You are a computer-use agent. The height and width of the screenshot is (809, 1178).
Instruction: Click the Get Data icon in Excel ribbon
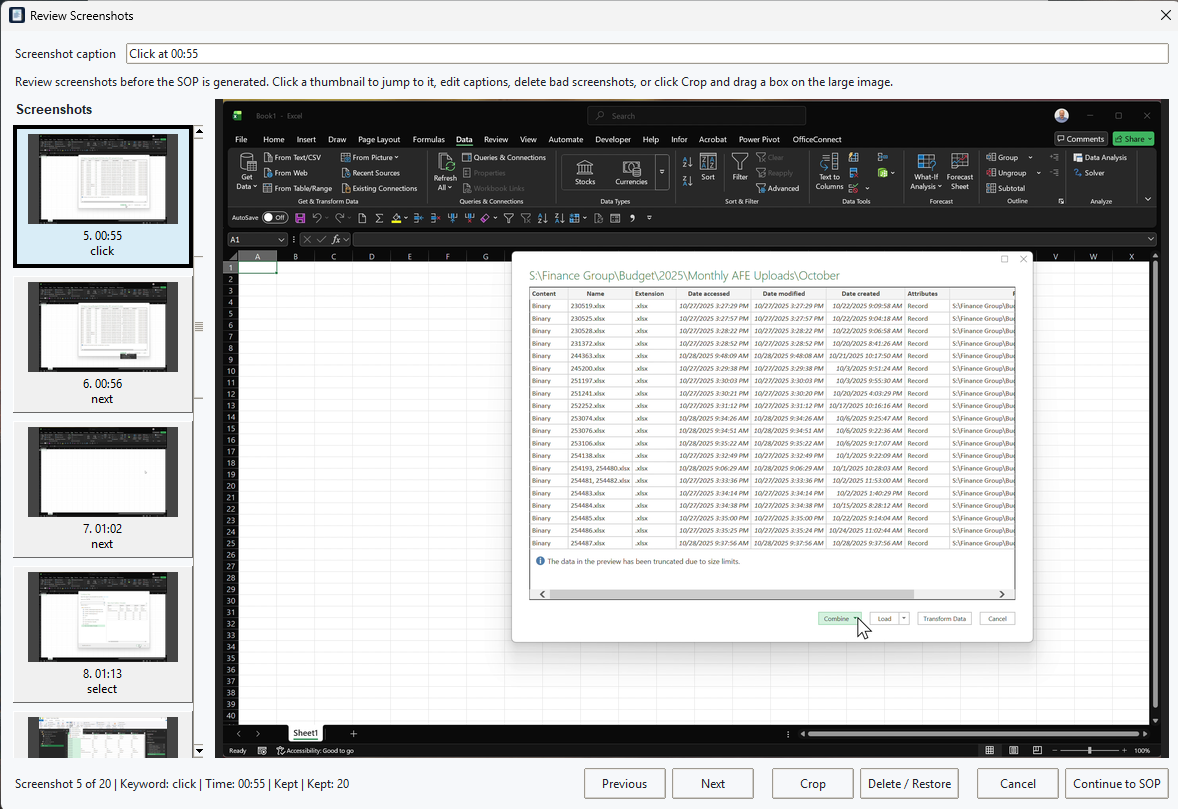[x=246, y=172]
